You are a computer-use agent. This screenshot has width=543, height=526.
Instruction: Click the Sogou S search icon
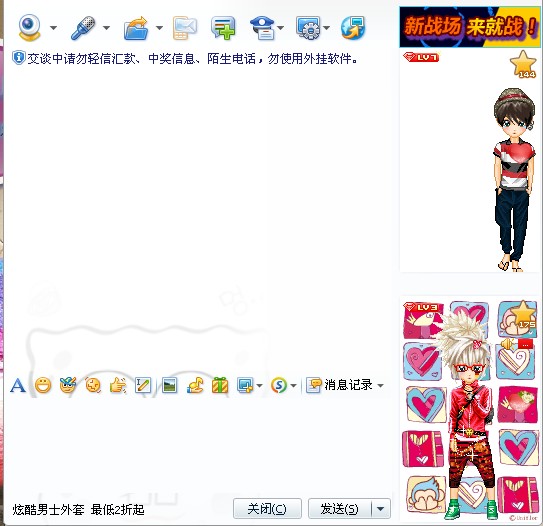click(x=279, y=385)
